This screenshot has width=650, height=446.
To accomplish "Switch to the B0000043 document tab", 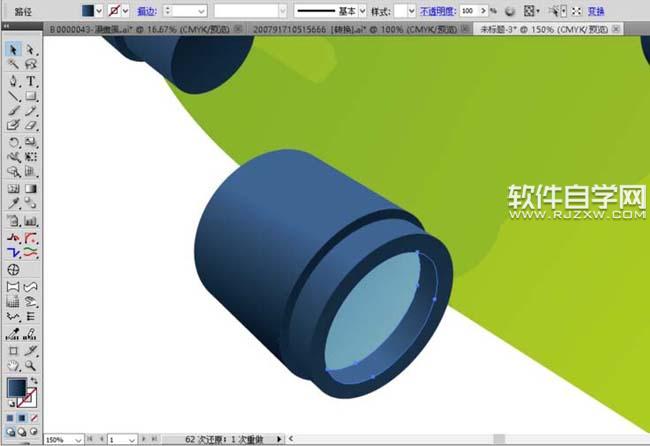I will click(x=139, y=29).
